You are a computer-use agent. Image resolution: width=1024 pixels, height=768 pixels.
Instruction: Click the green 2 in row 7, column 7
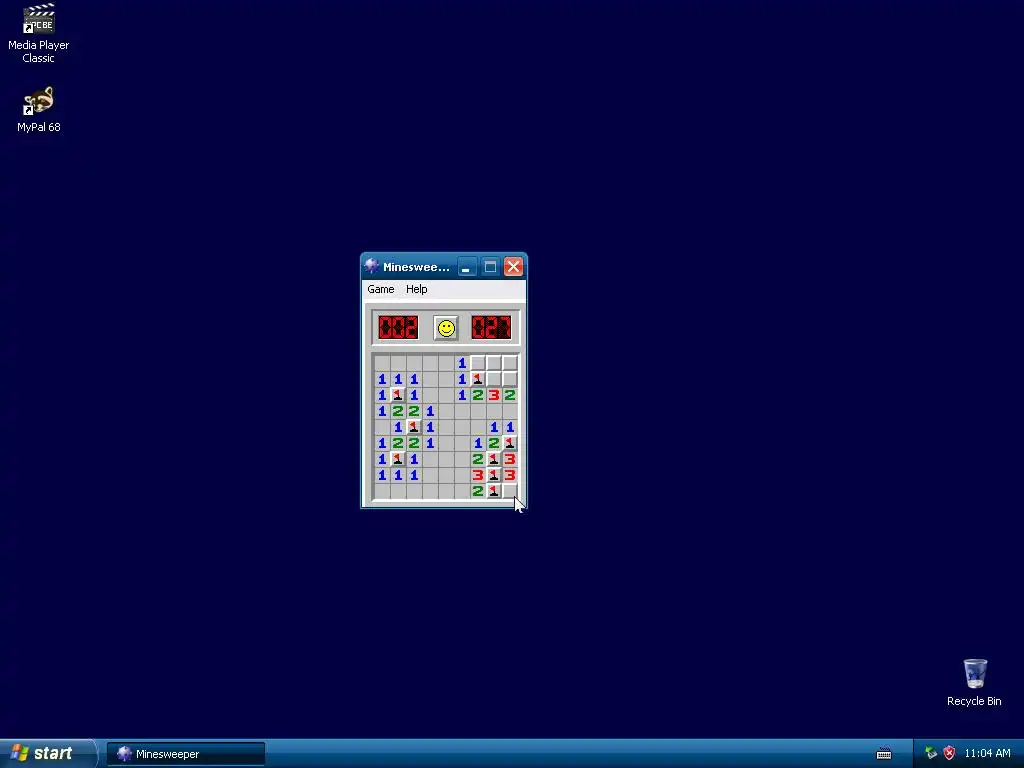click(x=478, y=459)
